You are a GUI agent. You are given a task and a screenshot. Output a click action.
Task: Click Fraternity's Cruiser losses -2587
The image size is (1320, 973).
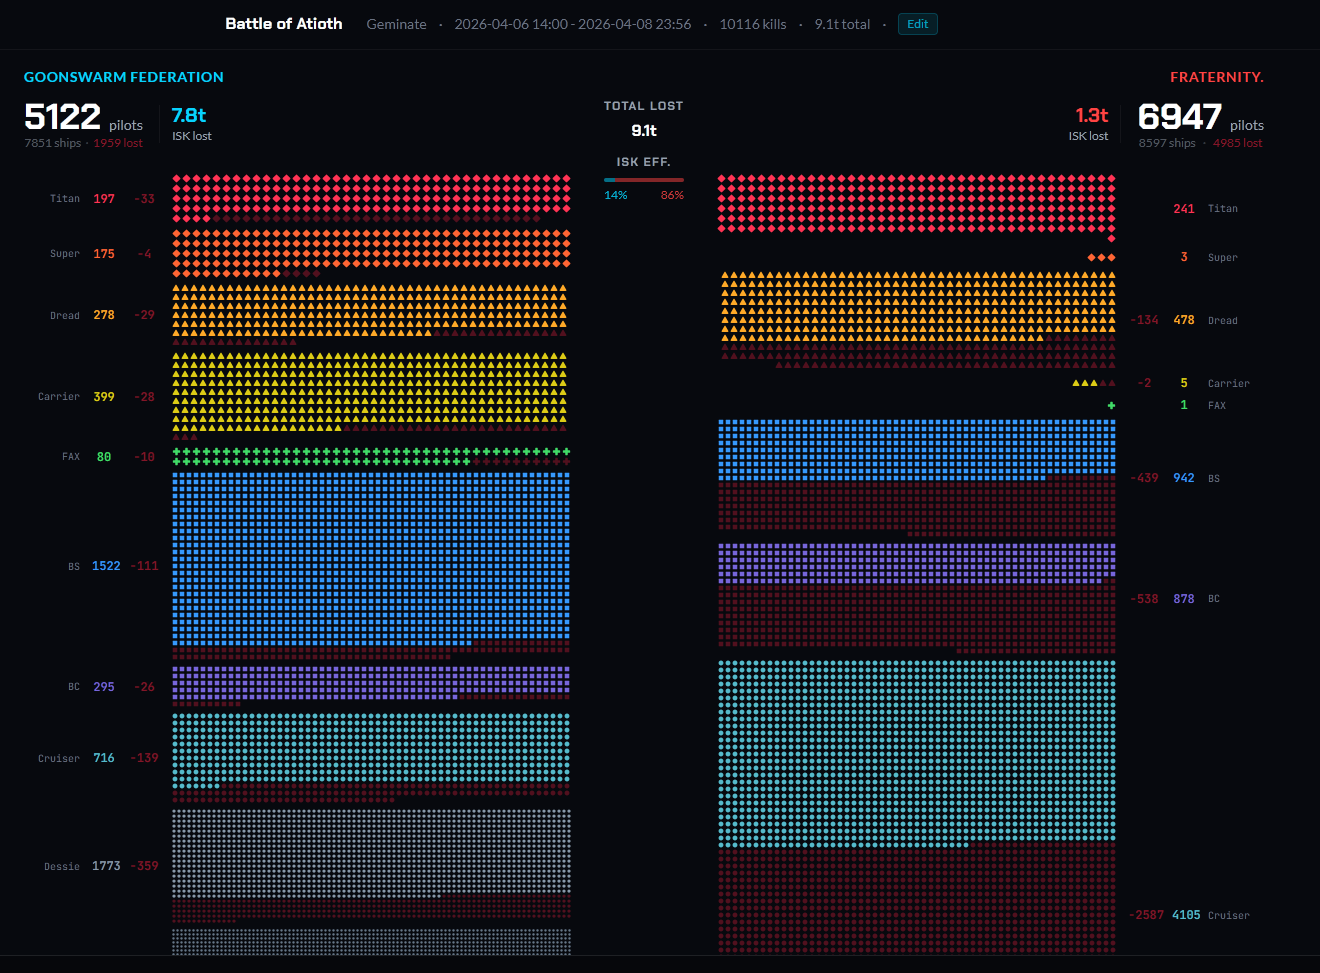click(x=1147, y=915)
